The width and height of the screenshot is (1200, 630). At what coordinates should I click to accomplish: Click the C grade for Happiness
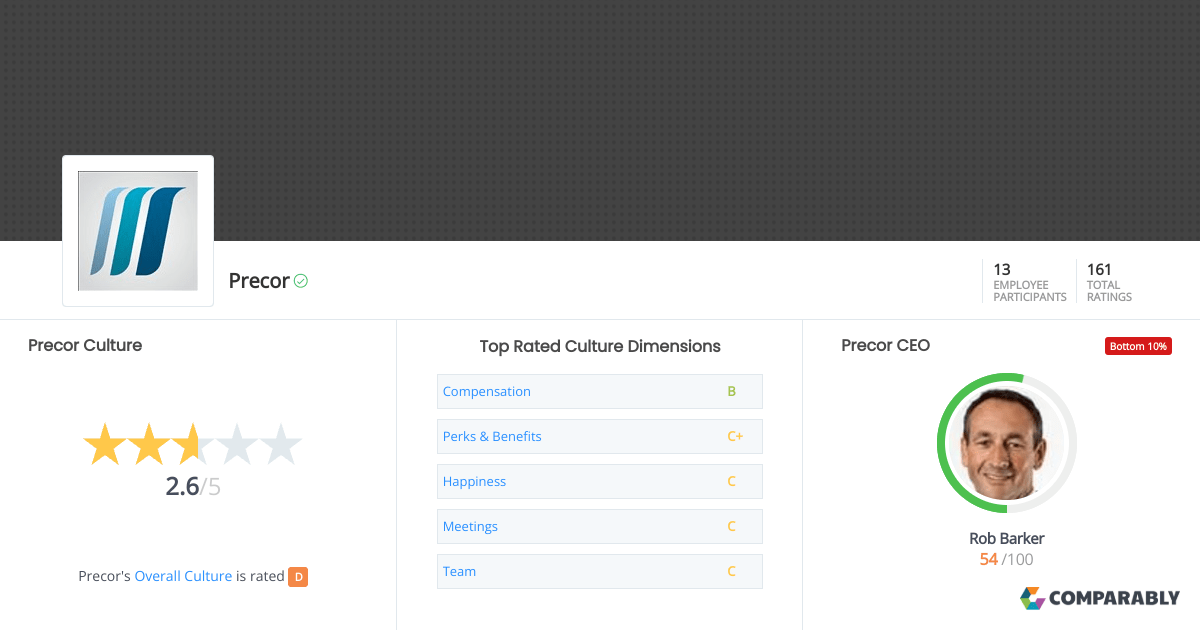(x=732, y=481)
